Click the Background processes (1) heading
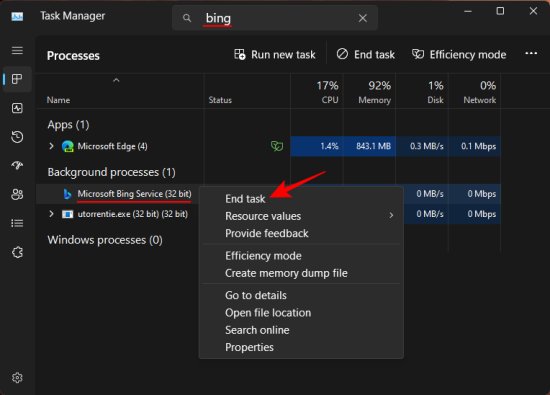 (x=112, y=172)
